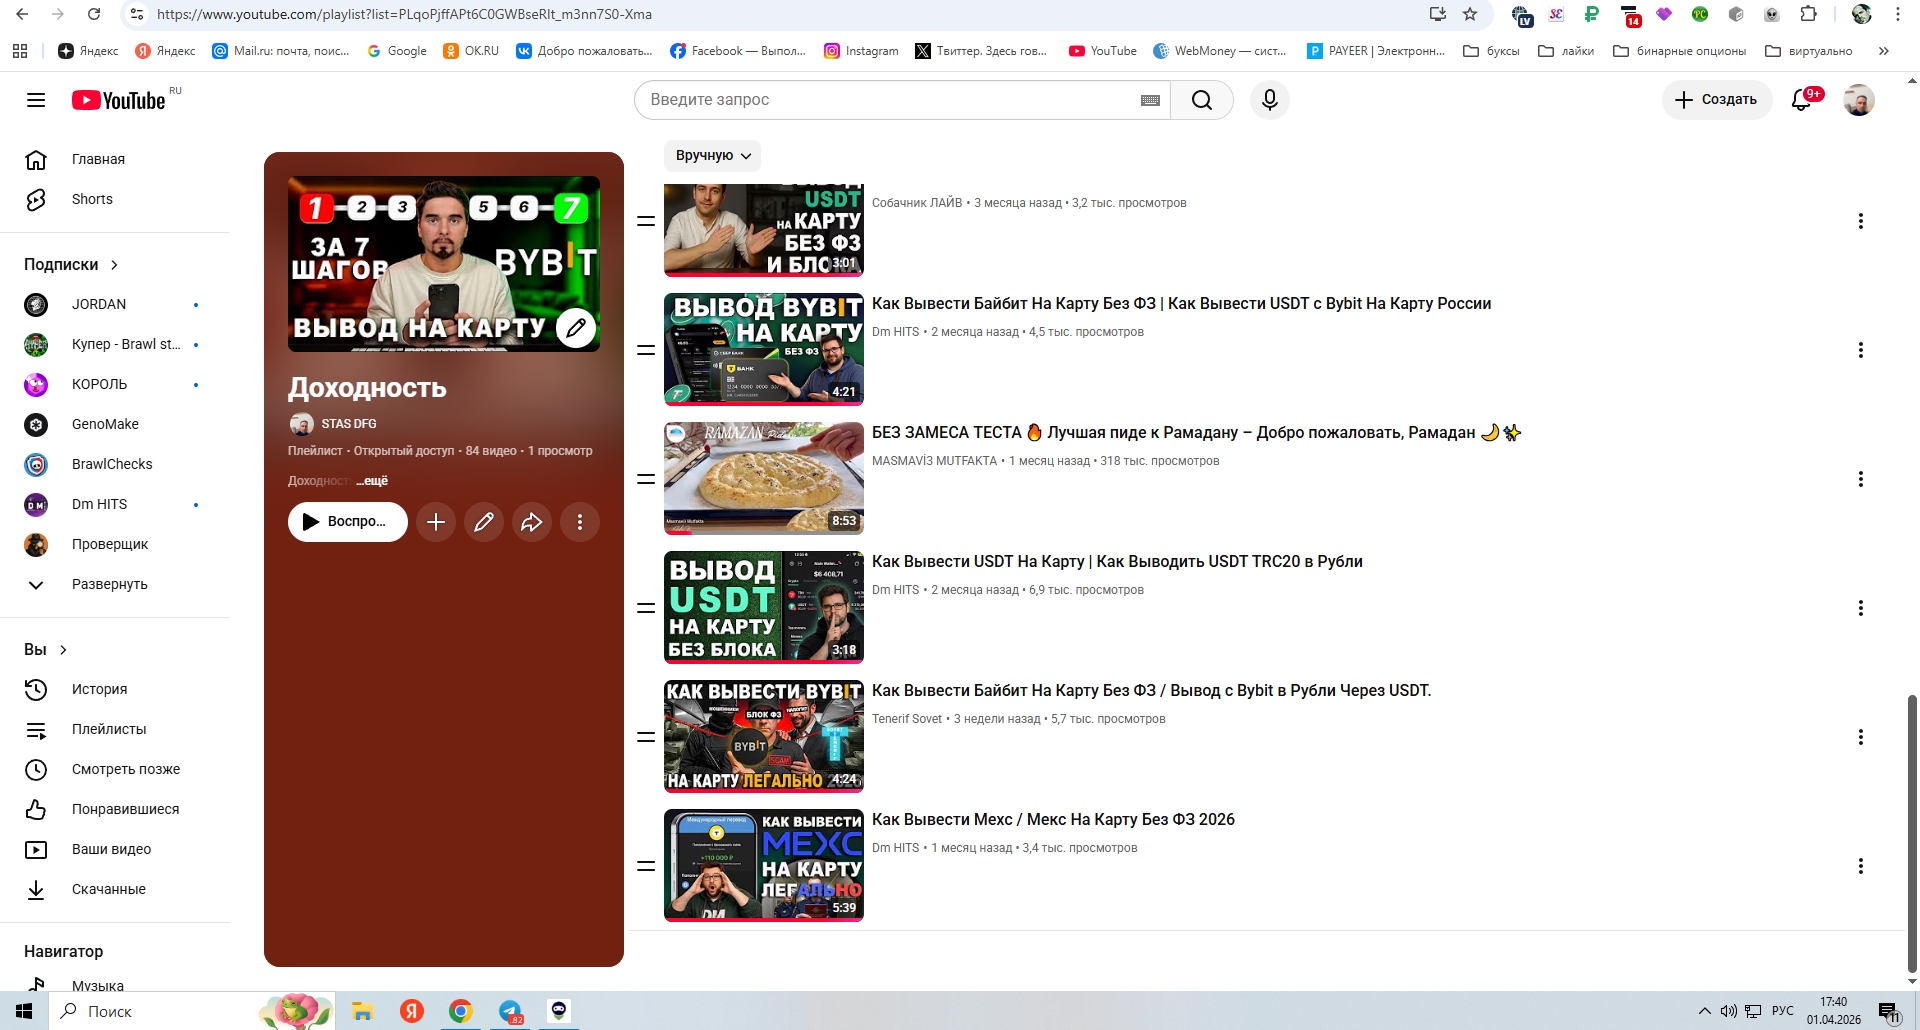Open the volume control in system tray

coord(1729,1011)
